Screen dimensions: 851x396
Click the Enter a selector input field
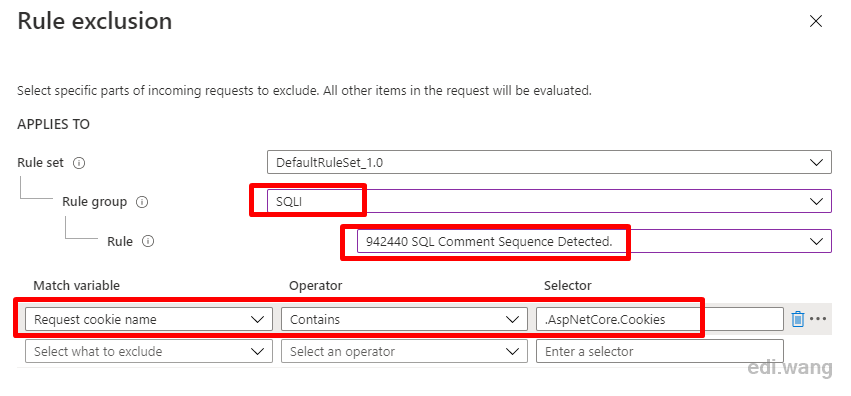tap(660, 352)
